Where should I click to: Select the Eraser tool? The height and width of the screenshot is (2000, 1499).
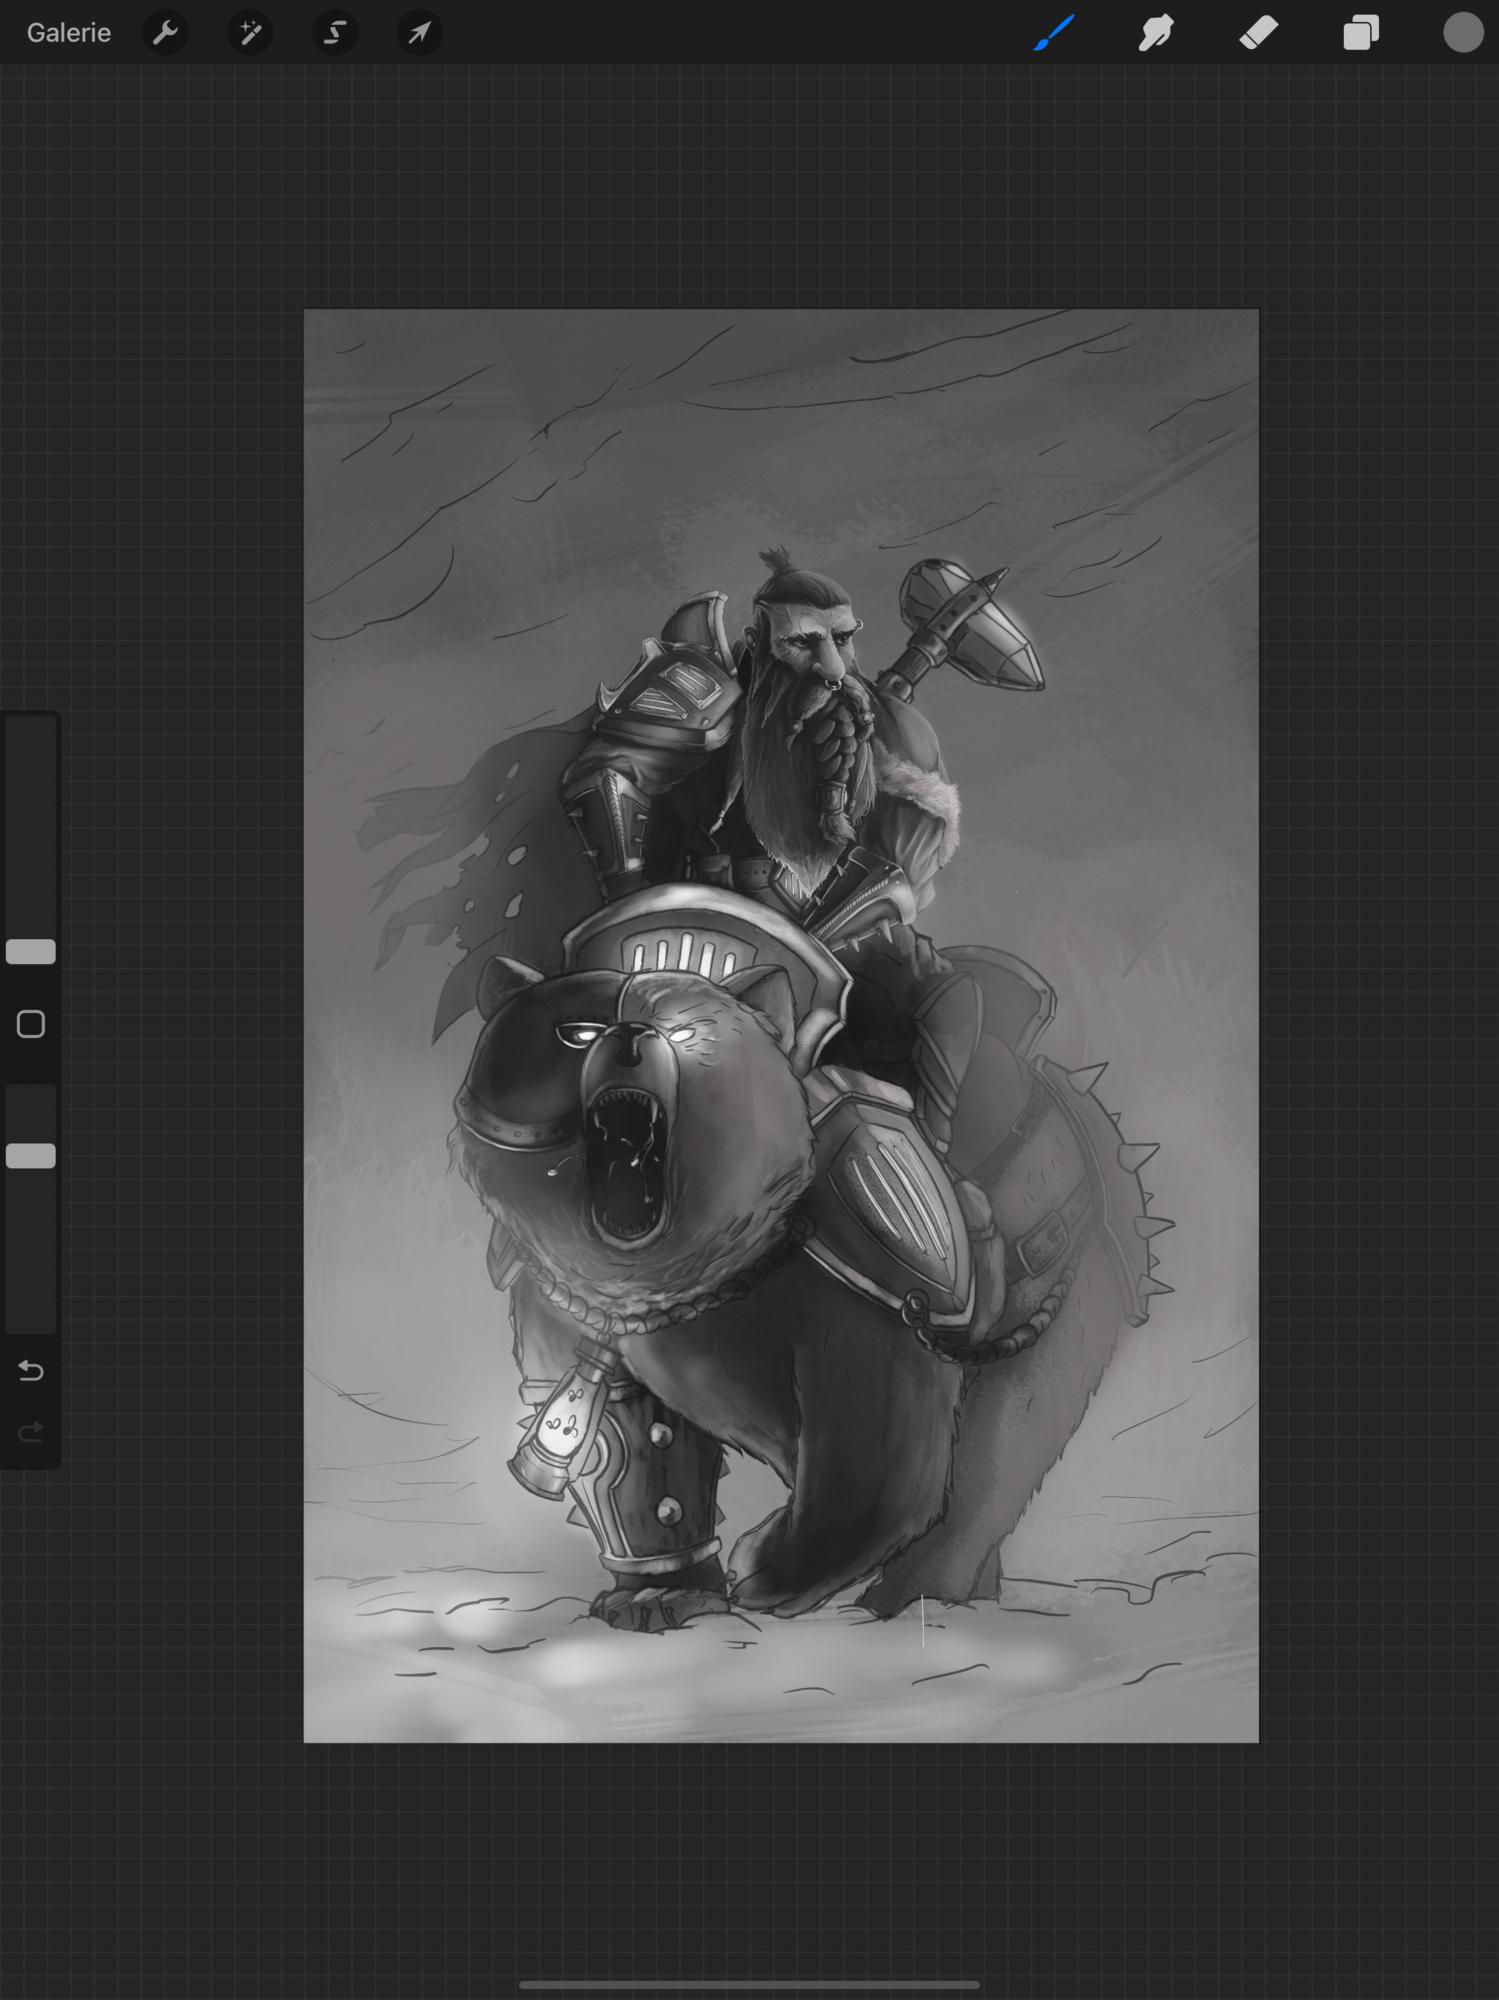[x=1258, y=33]
